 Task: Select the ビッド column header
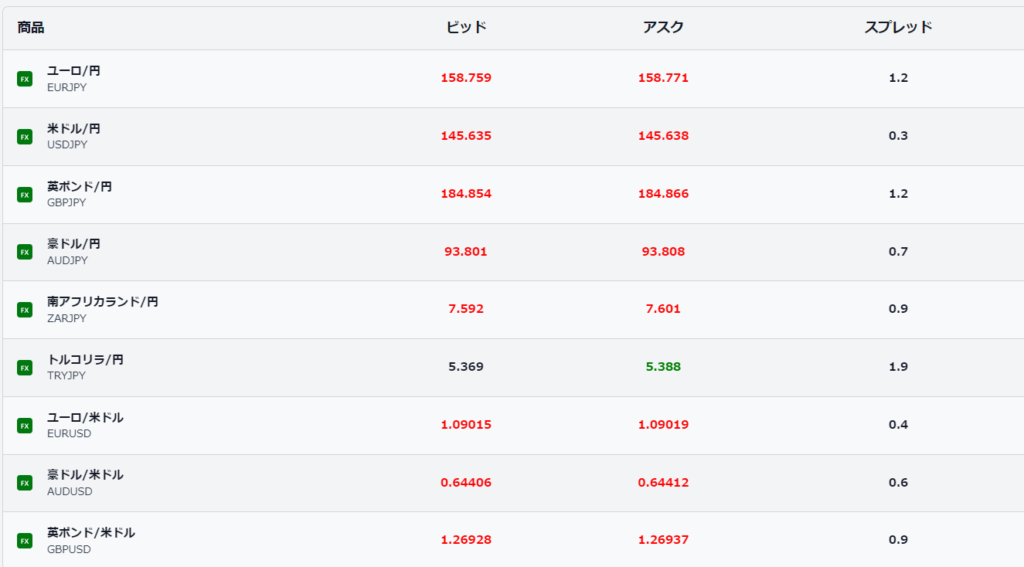(466, 27)
